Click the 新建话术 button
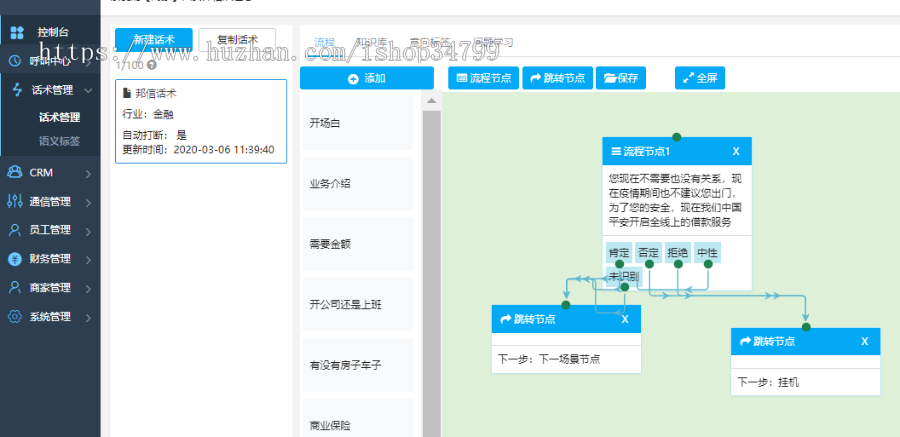Screen dimensions: 900x437 pyautogui.click(x=154, y=40)
